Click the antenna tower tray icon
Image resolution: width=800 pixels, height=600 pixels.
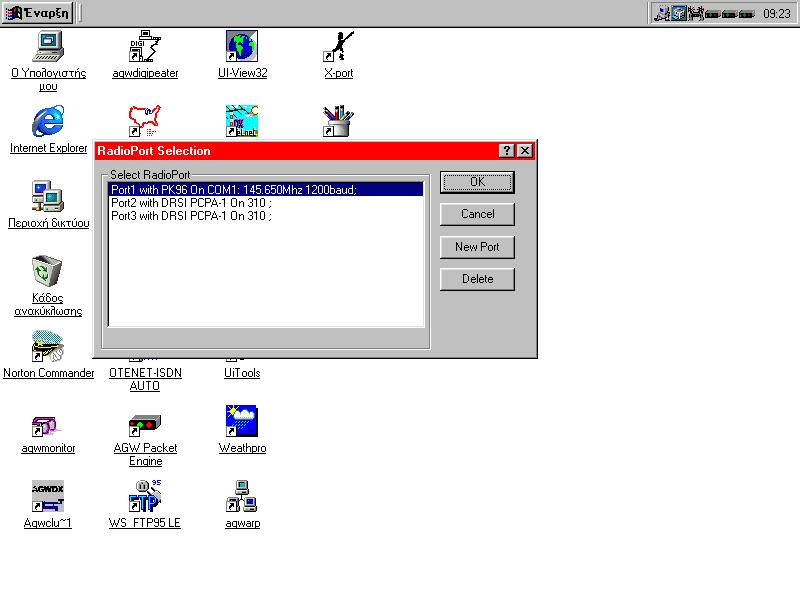click(696, 13)
